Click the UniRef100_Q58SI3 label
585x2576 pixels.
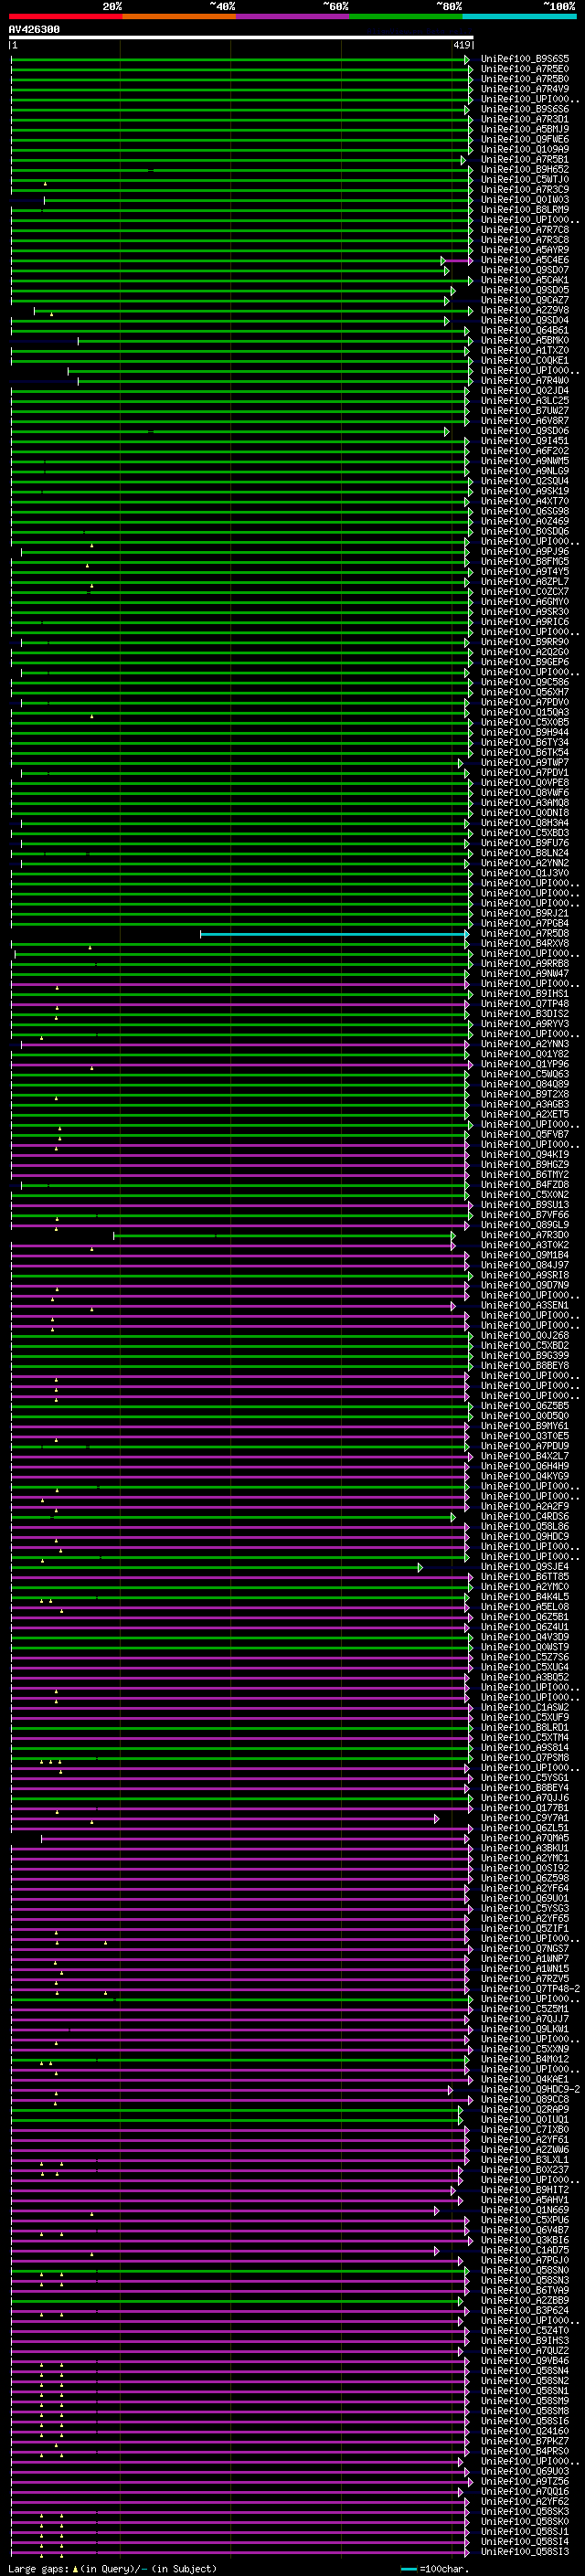(525, 2552)
